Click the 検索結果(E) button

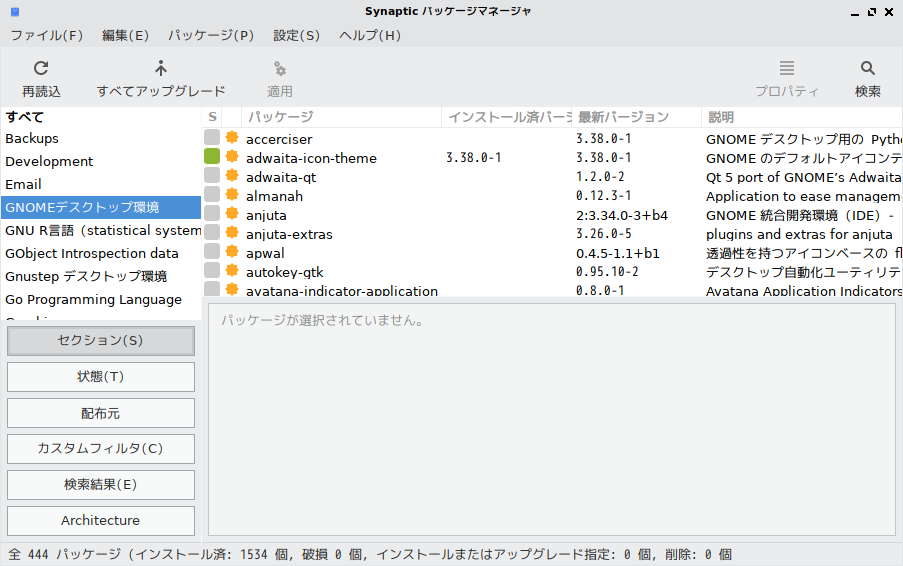pyautogui.click(x=101, y=485)
